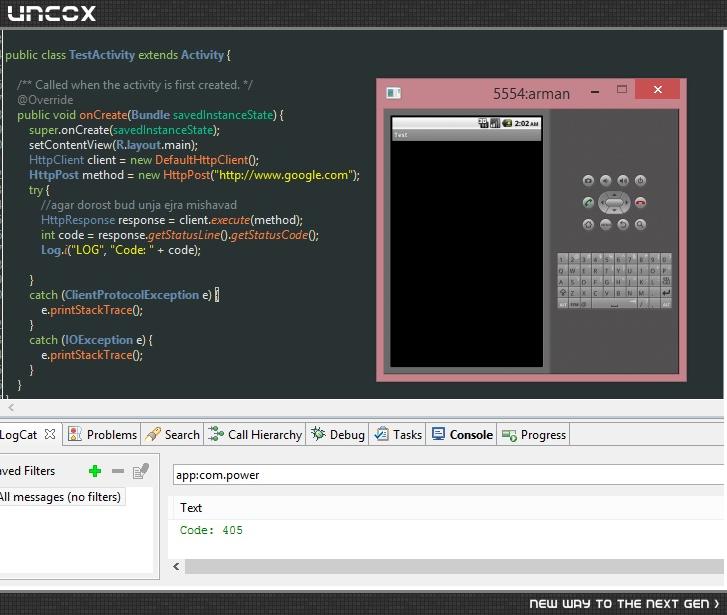Select the 'Code: 405' log message
727x615 pixels.
pyautogui.click(x=211, y=530)
